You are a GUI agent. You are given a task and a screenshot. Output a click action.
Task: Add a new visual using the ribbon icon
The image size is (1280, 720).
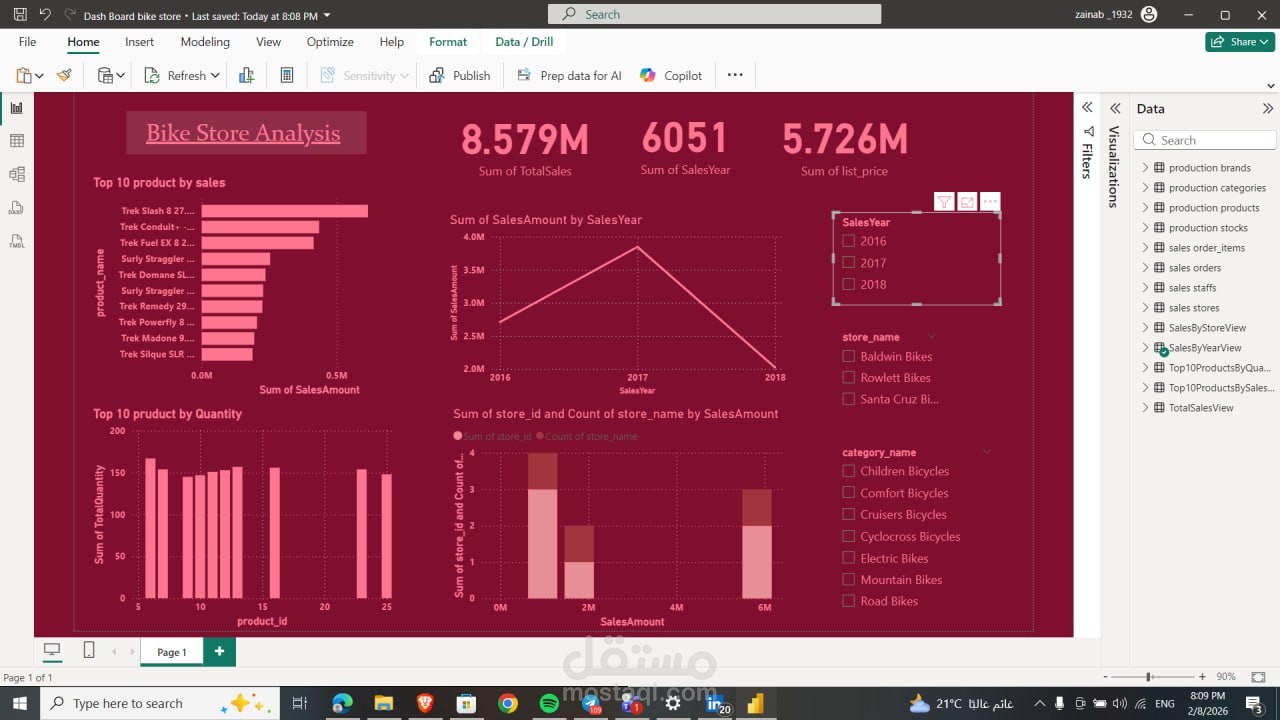(x=246, y=74)
